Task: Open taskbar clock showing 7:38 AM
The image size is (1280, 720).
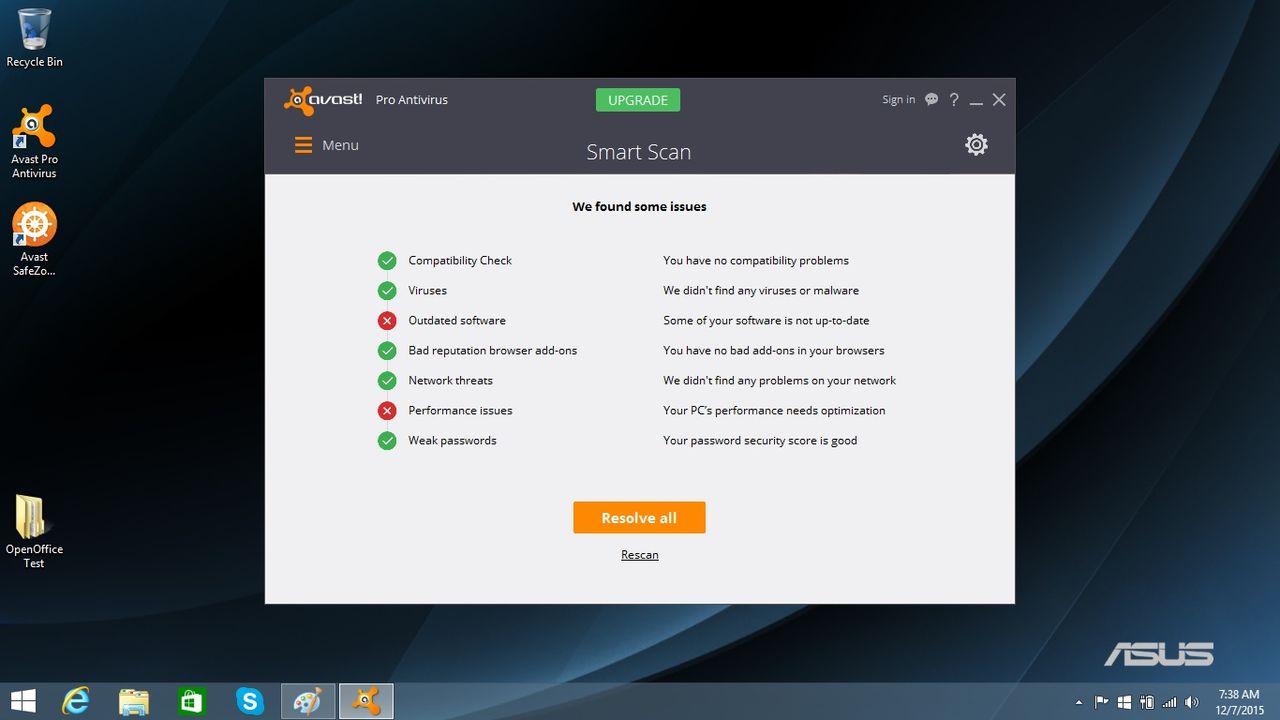Action: (1240, 702)
